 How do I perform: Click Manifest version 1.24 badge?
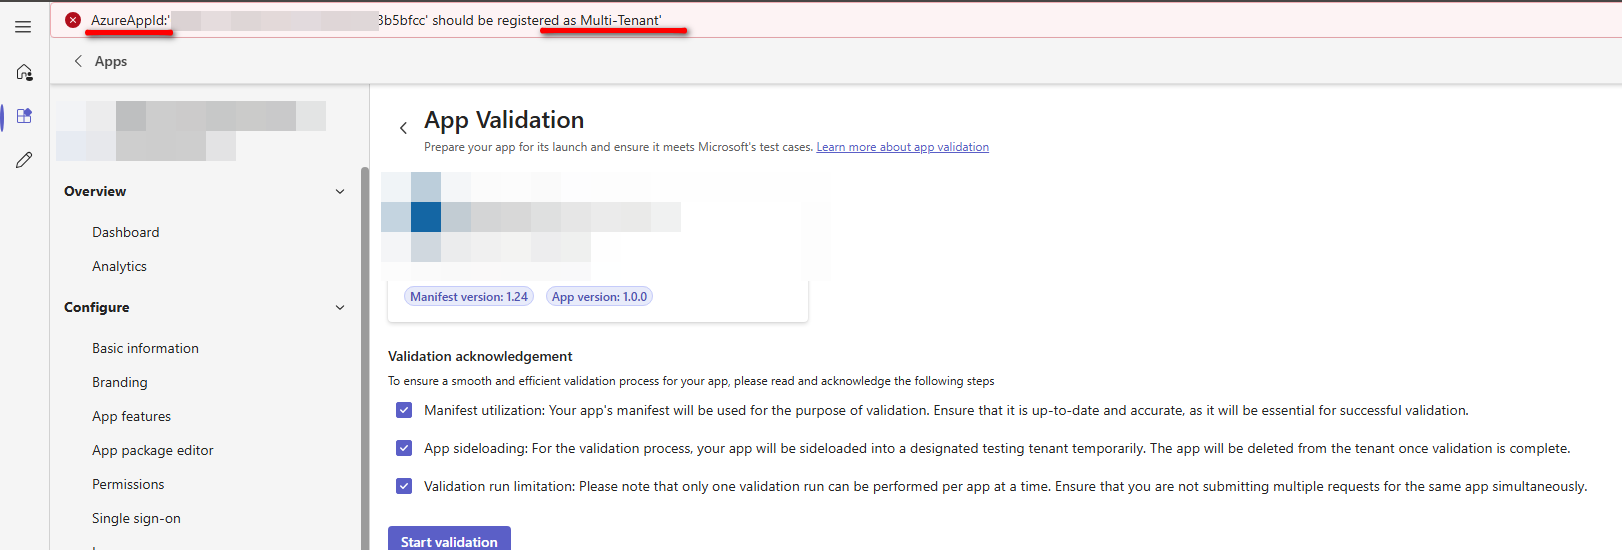click(x=469, y=297)
